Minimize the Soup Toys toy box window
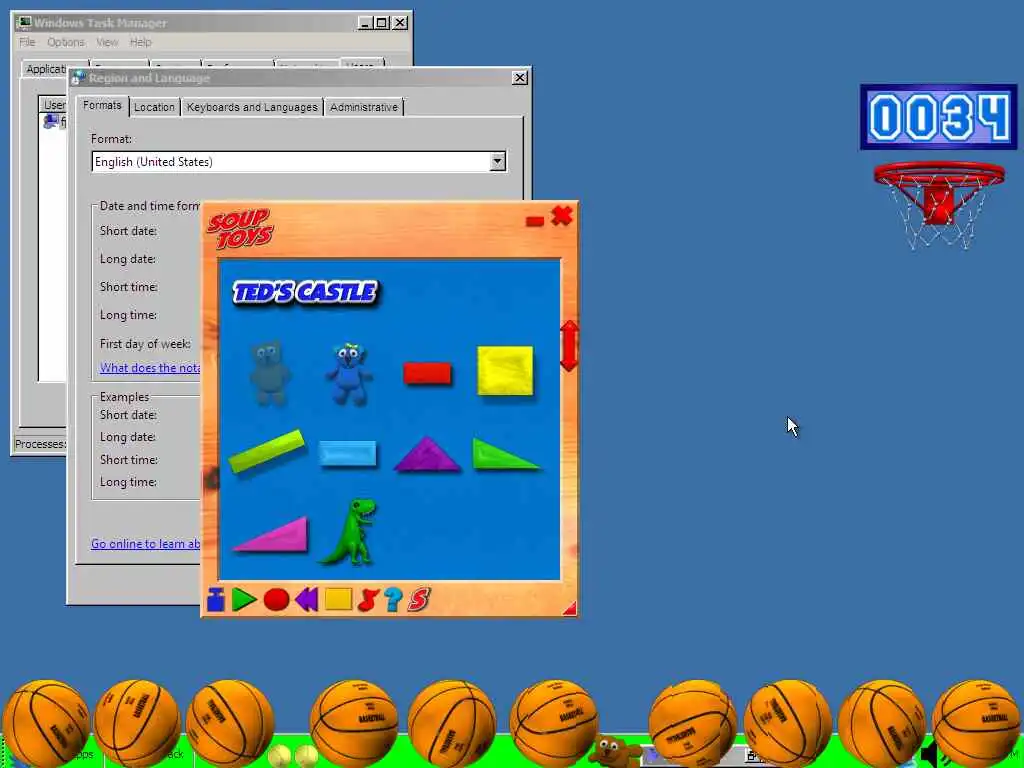Viewport: 1024px width, 768px height. click(x=535, y=221)
